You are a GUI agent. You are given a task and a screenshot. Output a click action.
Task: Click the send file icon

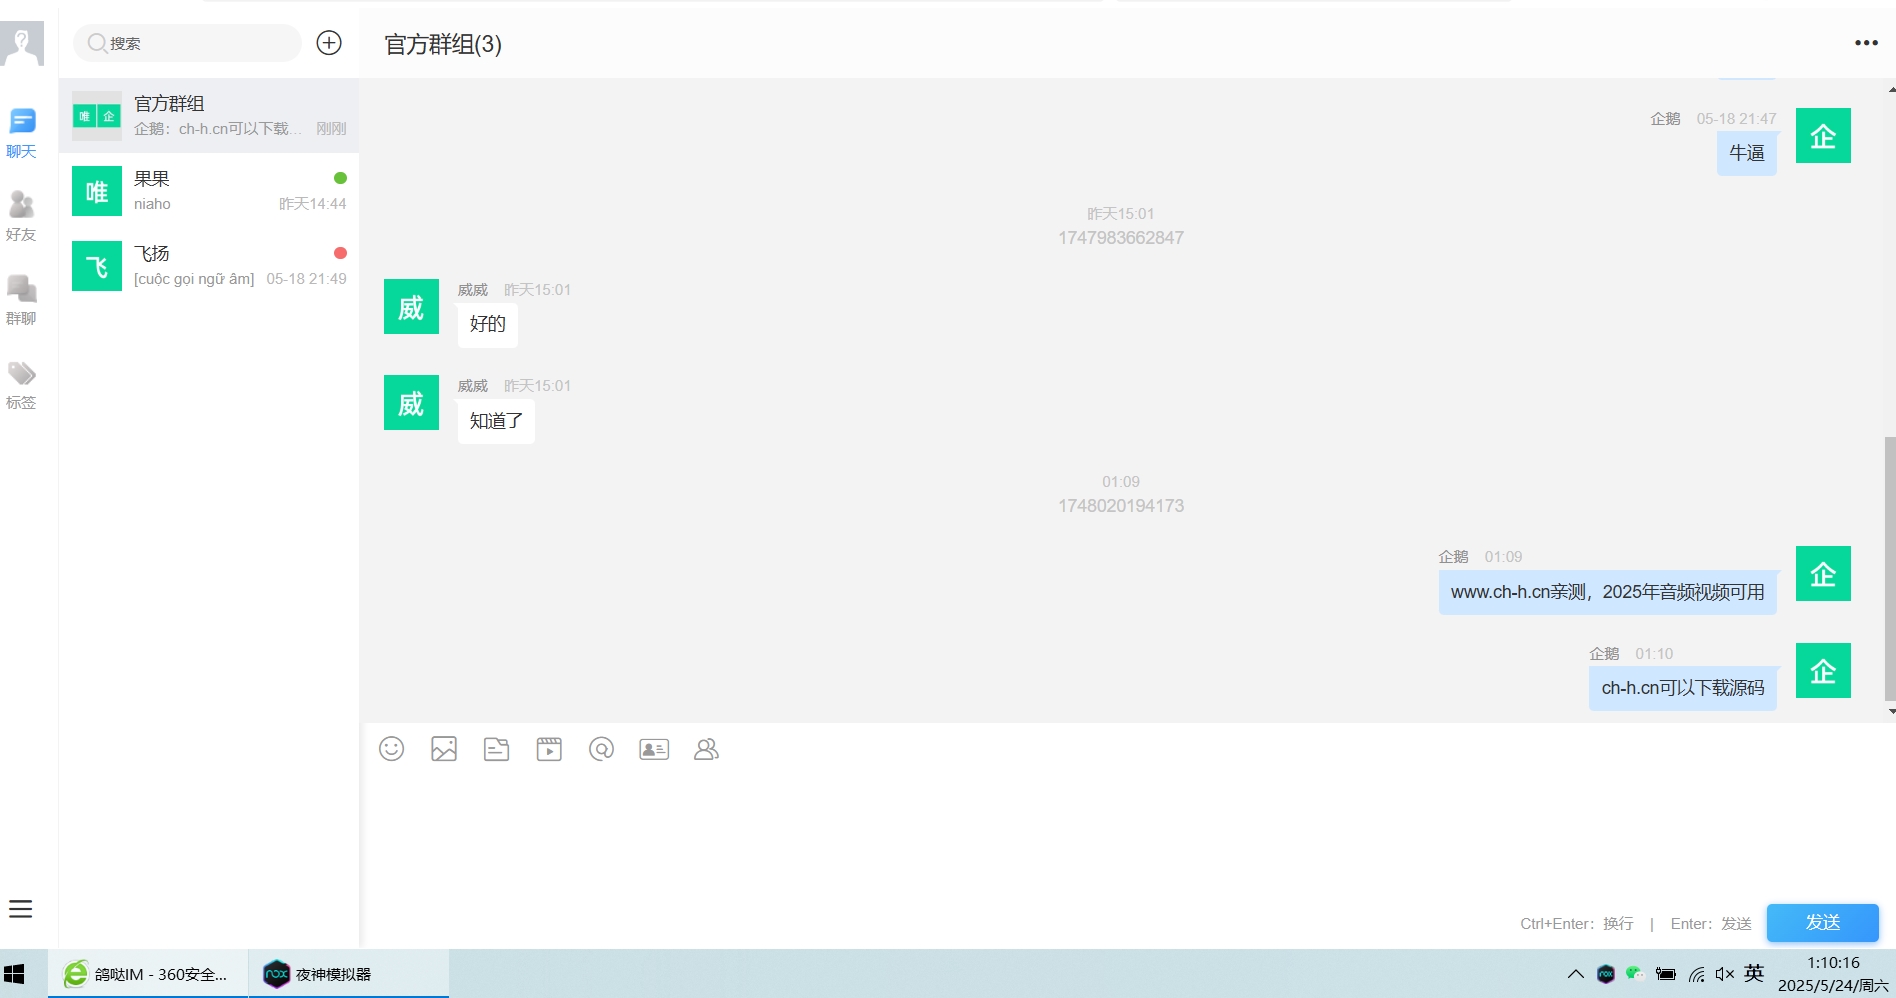[496, 749]
